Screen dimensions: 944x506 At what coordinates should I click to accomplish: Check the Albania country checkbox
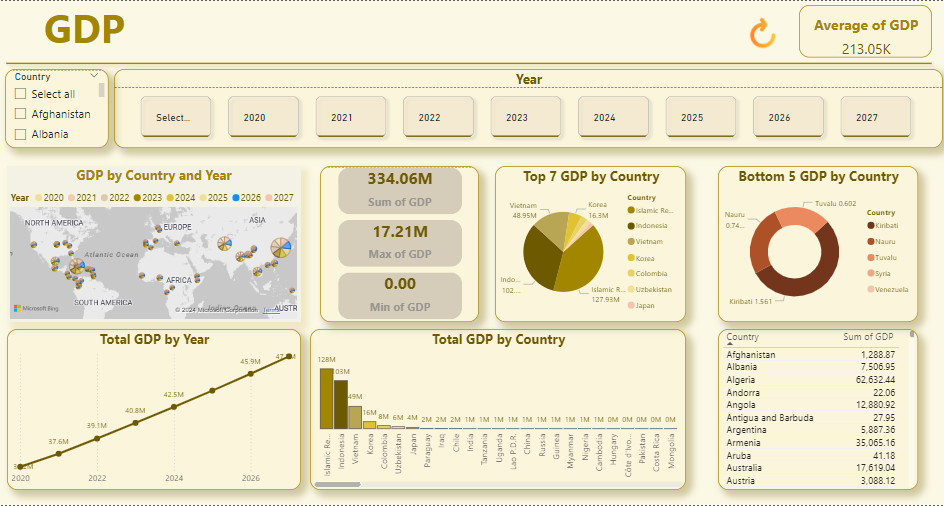click(x=20, y=134)
